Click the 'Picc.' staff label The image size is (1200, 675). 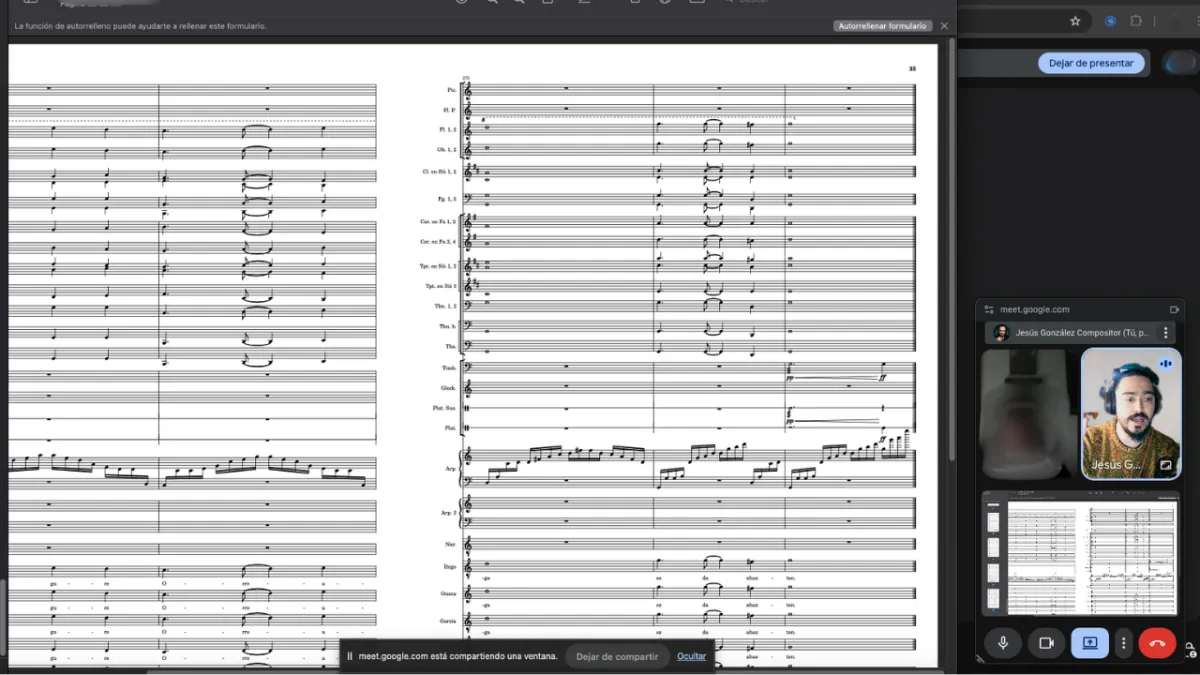coord(452,91)
